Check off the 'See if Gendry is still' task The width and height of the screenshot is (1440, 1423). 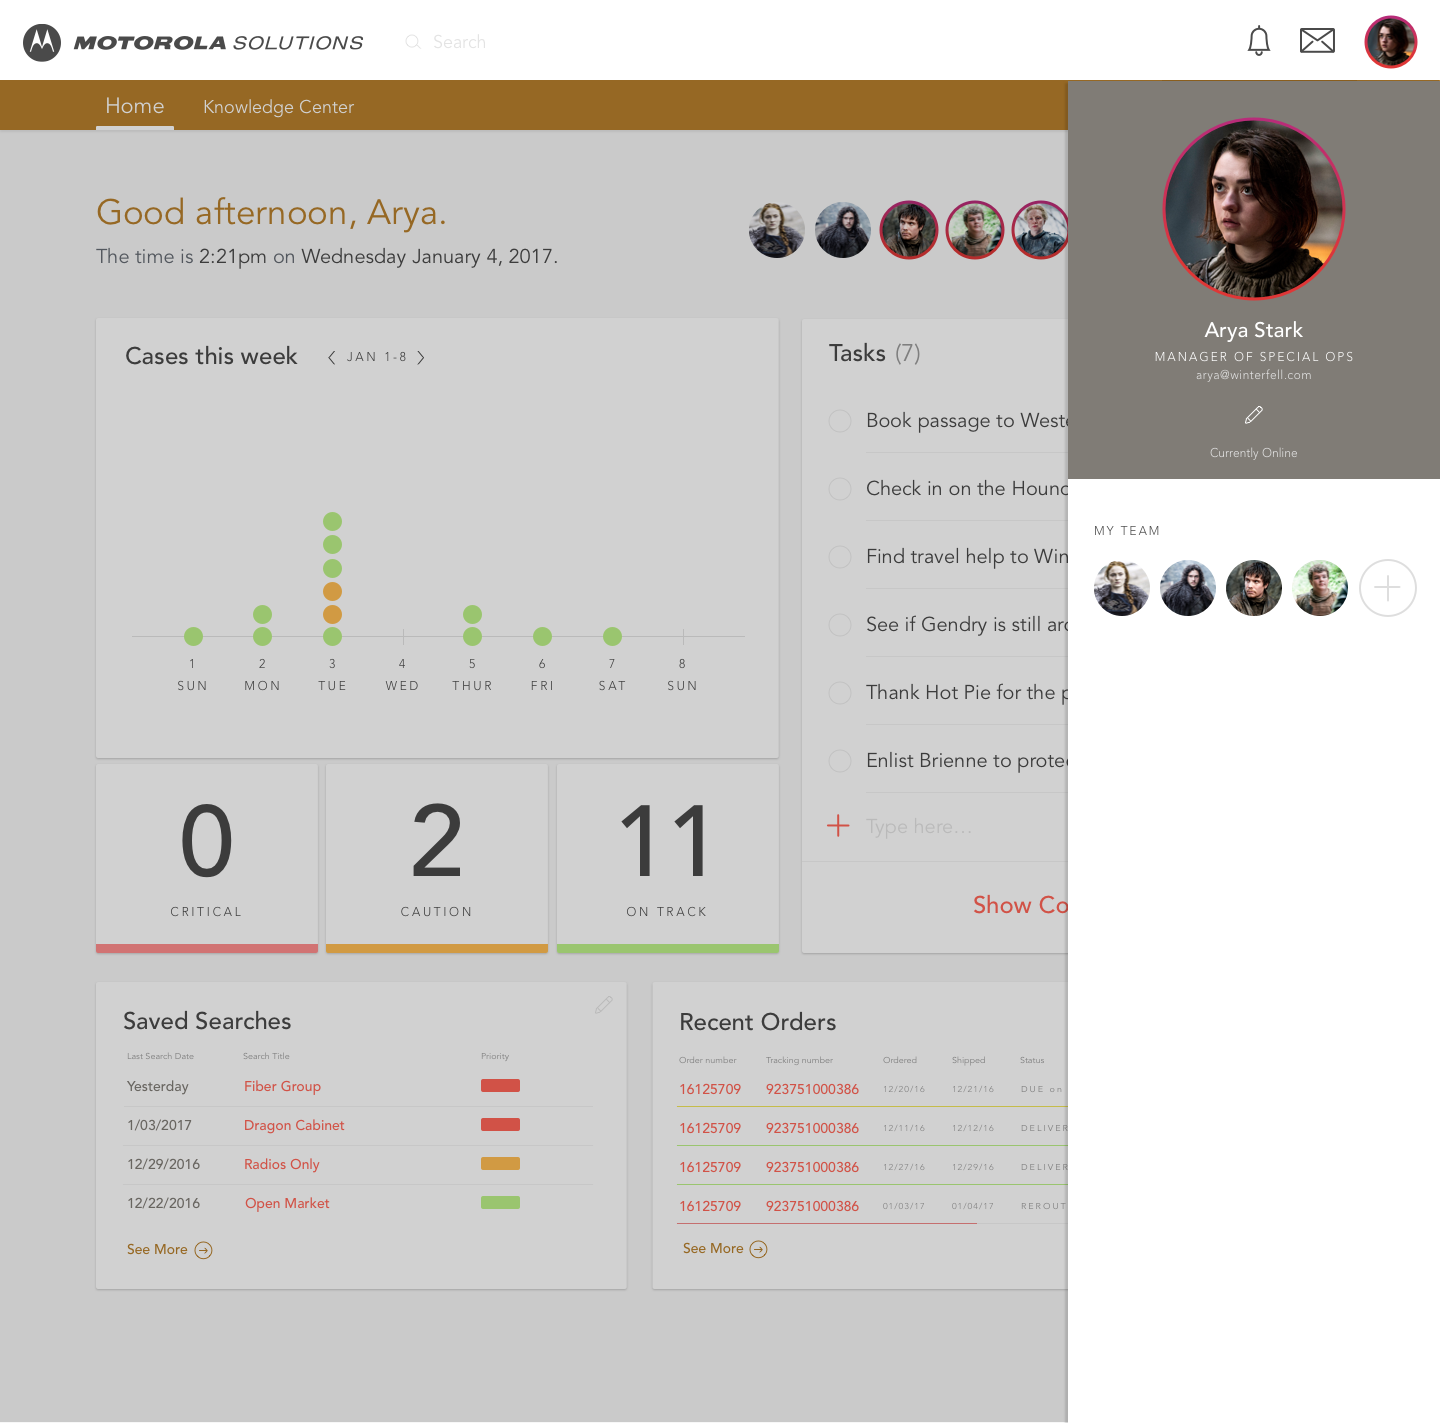(840, 625)
